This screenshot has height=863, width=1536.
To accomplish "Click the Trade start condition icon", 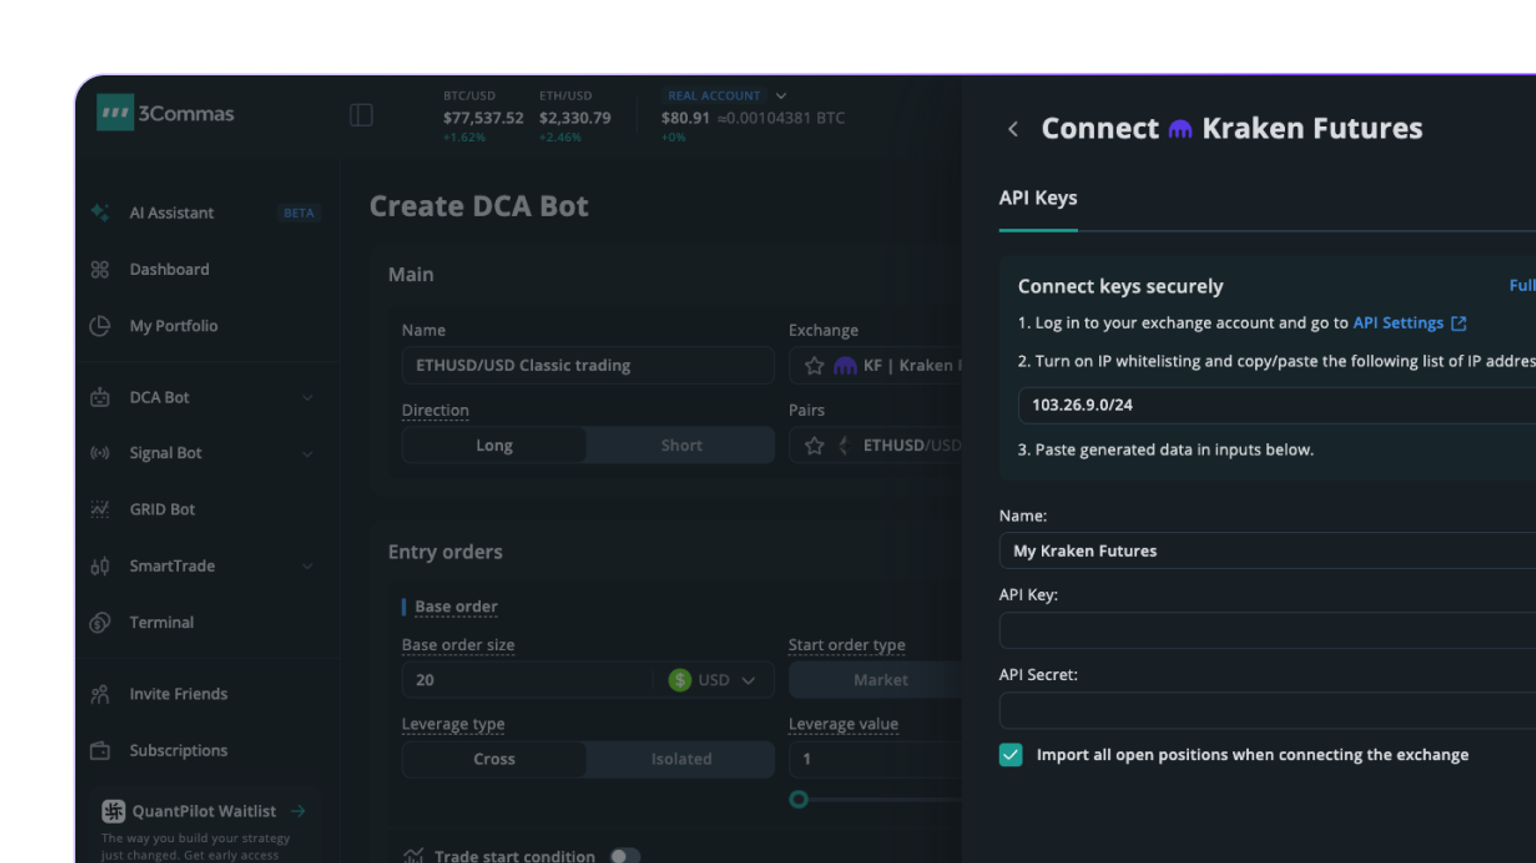I will [413, 856].
